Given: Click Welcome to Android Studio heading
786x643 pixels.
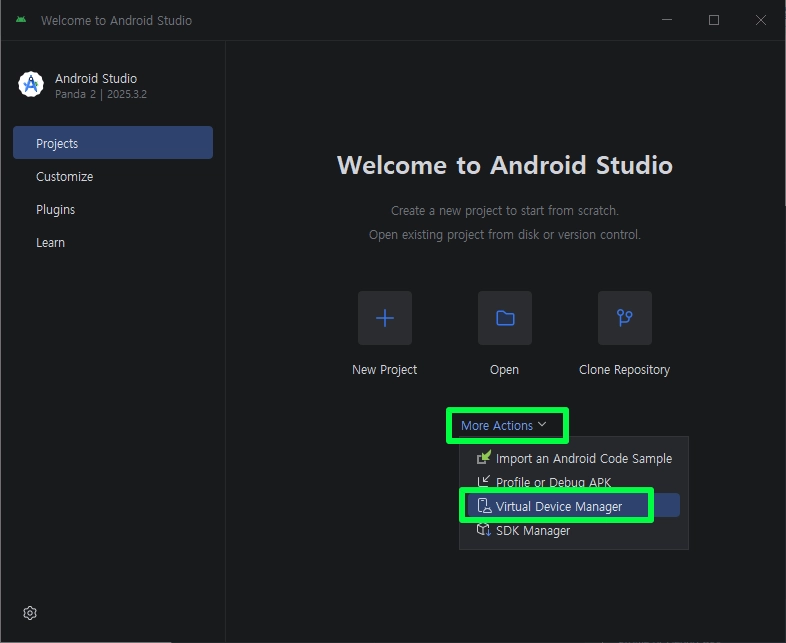Looking at the screenshot, I should [505, 165].
